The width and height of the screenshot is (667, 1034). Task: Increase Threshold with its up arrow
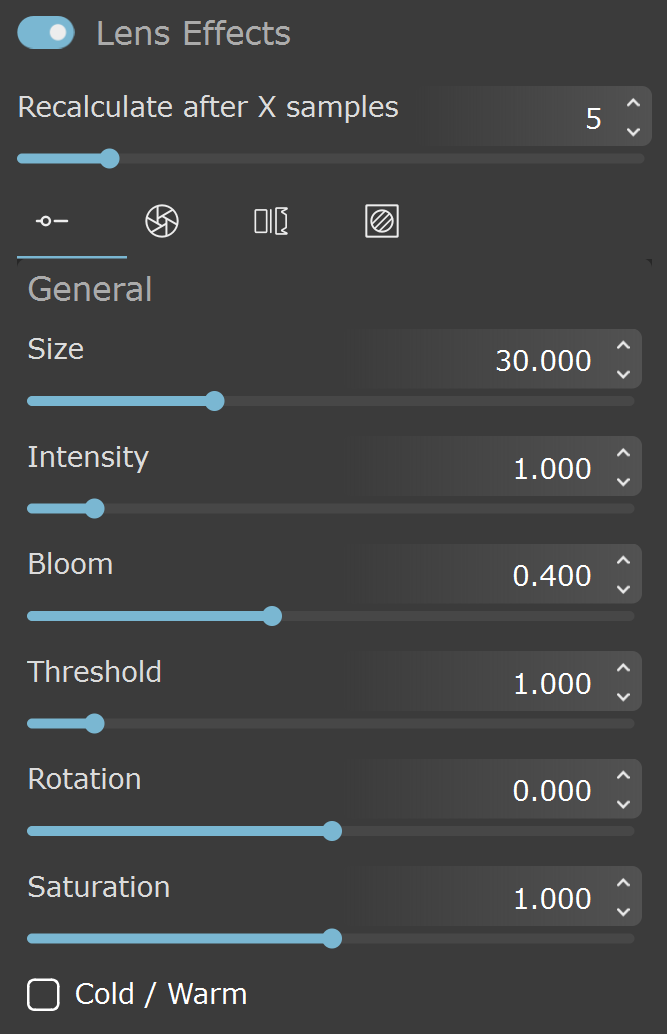click(623, 667)
